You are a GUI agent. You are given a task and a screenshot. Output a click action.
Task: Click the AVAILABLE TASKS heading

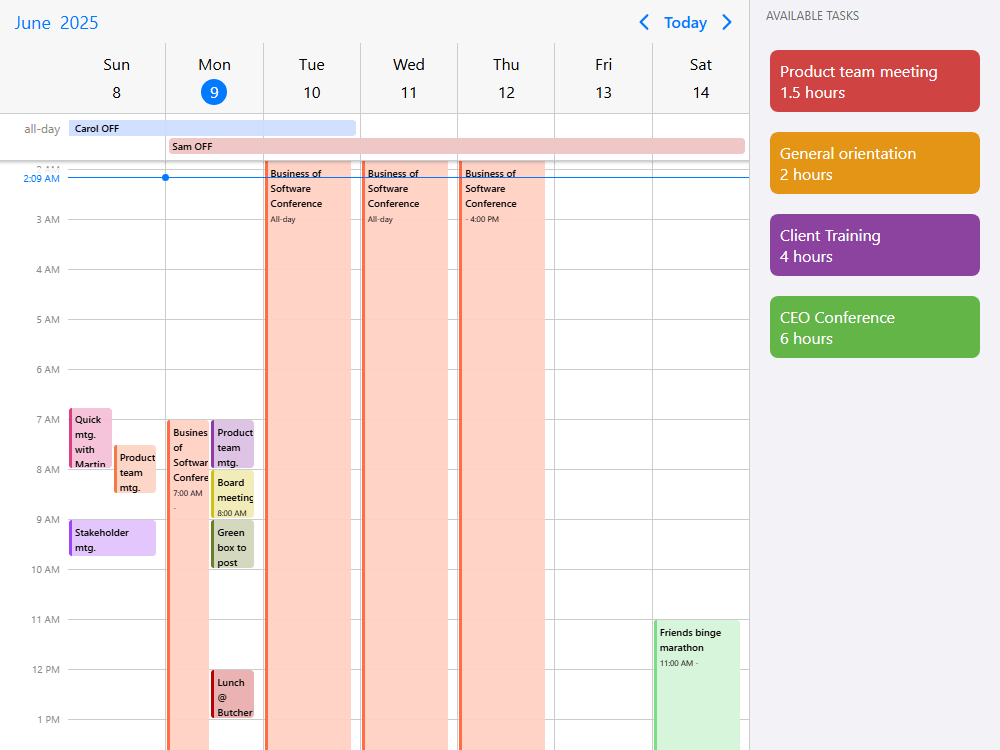click(812, 16)
